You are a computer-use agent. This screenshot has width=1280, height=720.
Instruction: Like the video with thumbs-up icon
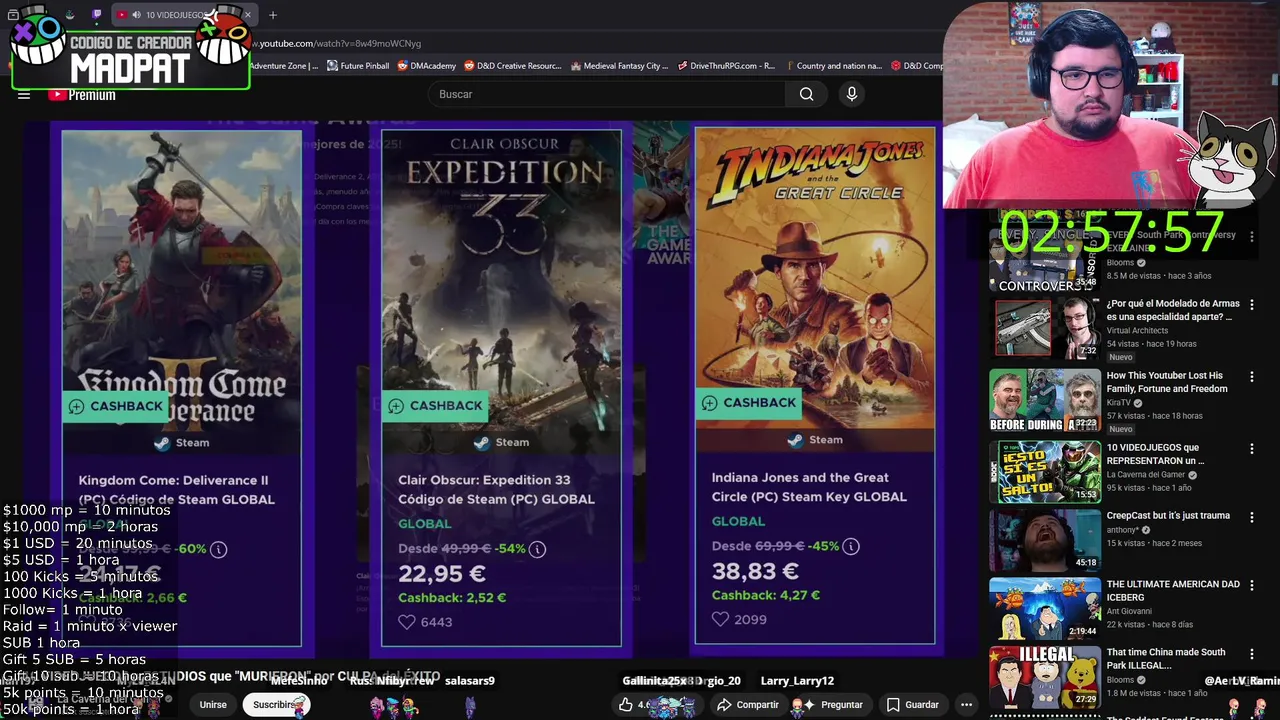point(626,705)
